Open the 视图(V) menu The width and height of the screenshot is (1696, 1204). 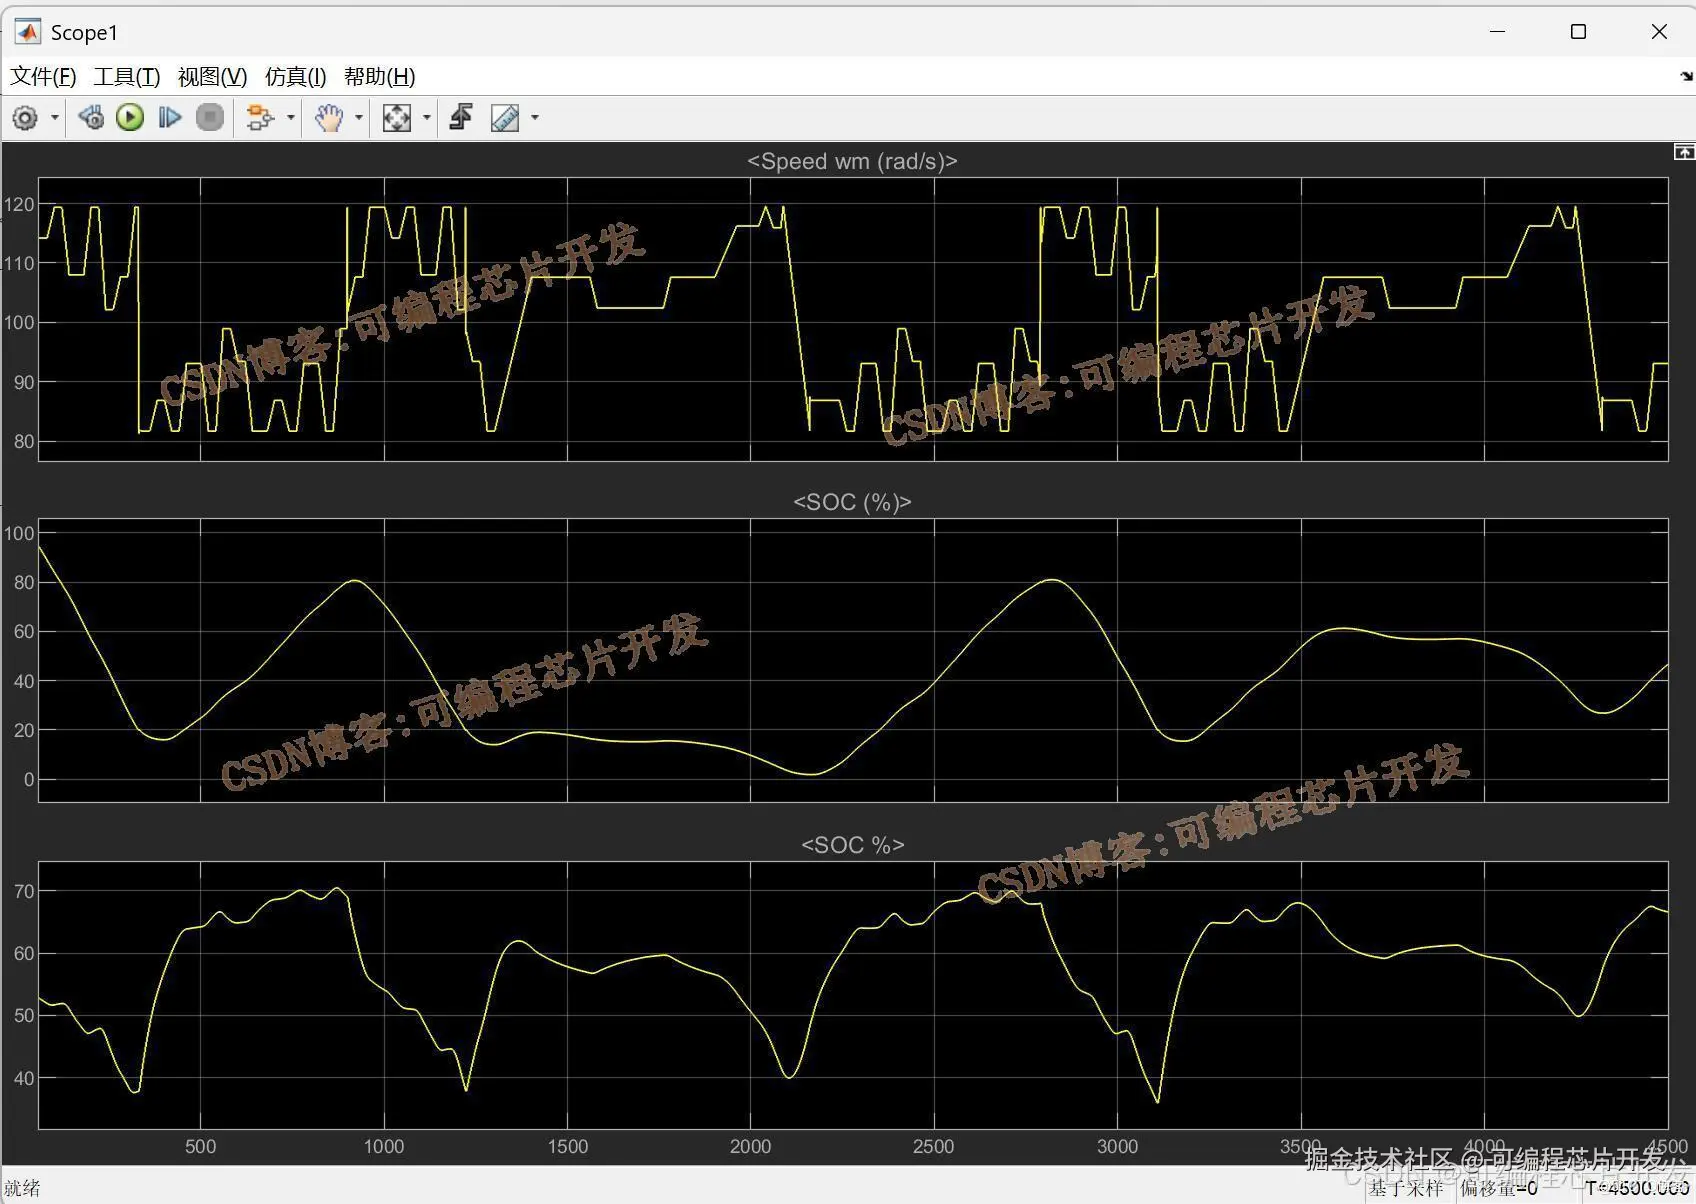click(x=212, y=77)
